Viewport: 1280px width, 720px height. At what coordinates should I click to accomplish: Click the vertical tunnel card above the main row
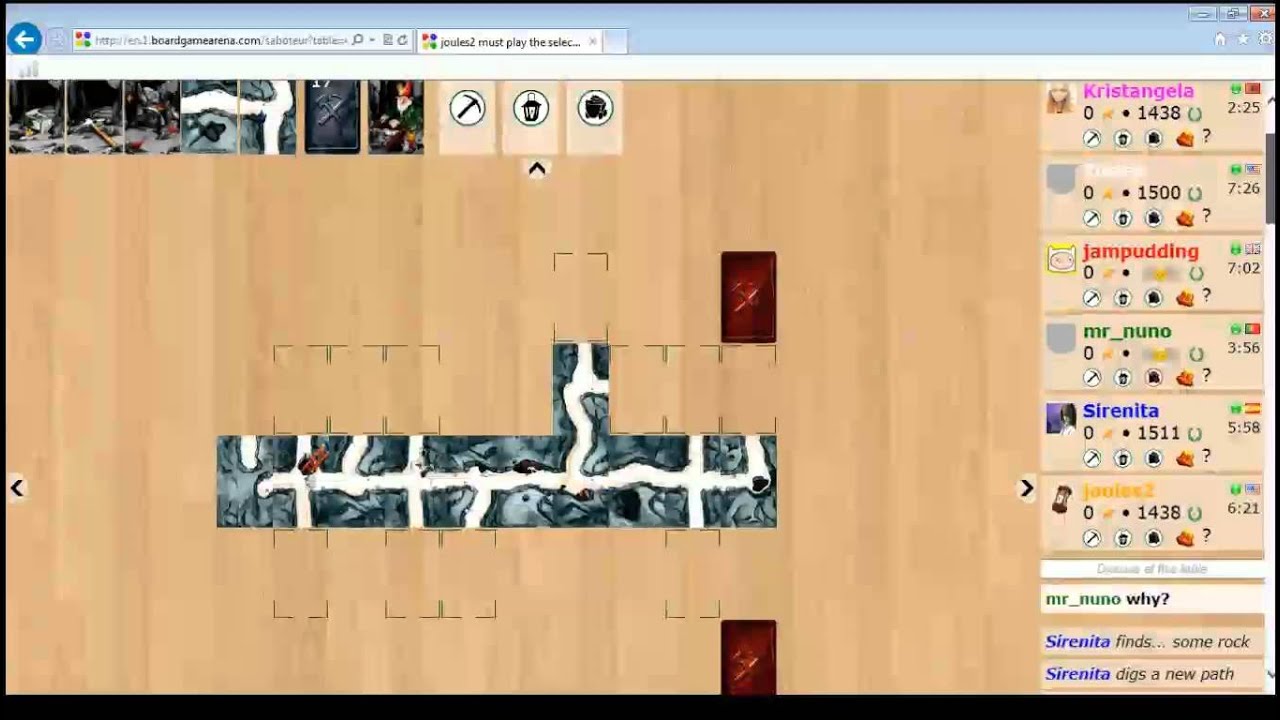click(581, 389)
